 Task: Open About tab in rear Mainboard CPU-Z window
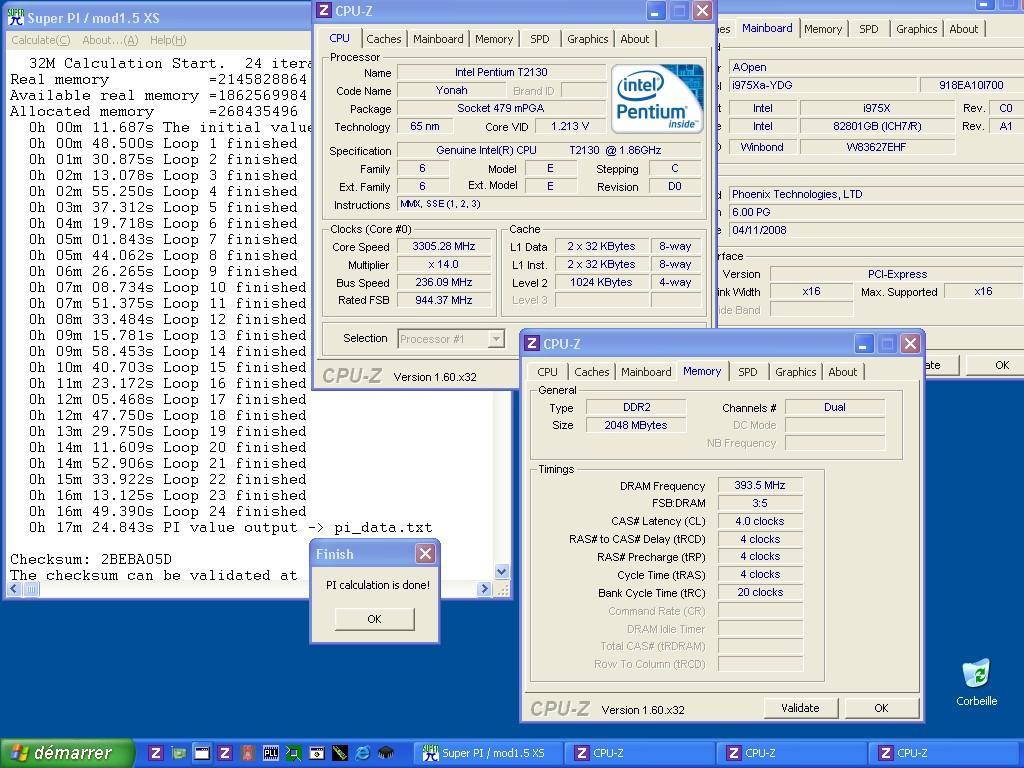(x=963, y=29)
